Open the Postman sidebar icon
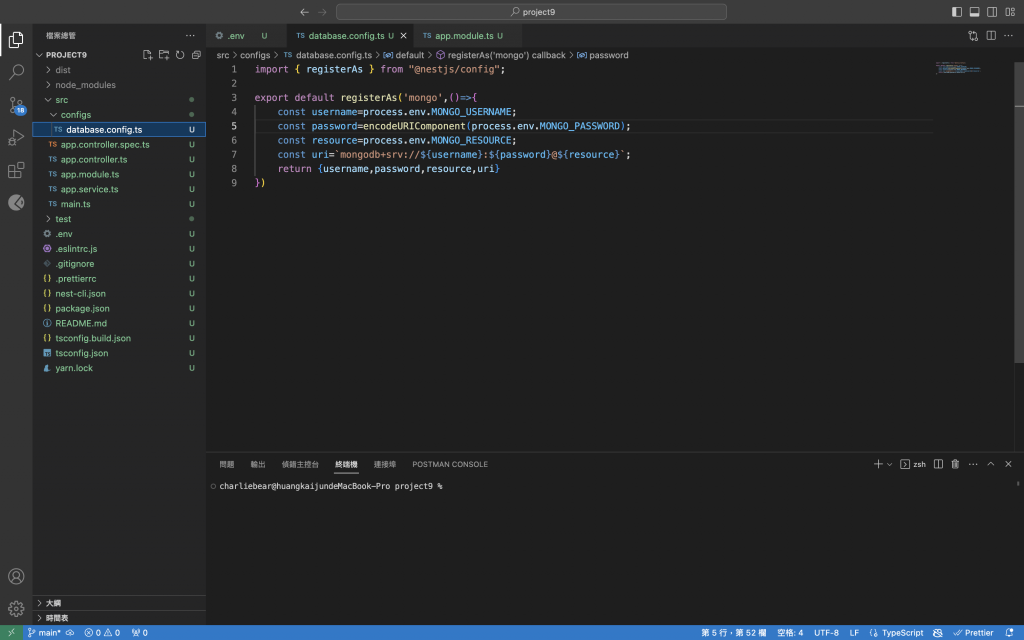1024x640 pixels. coord(16,202)
